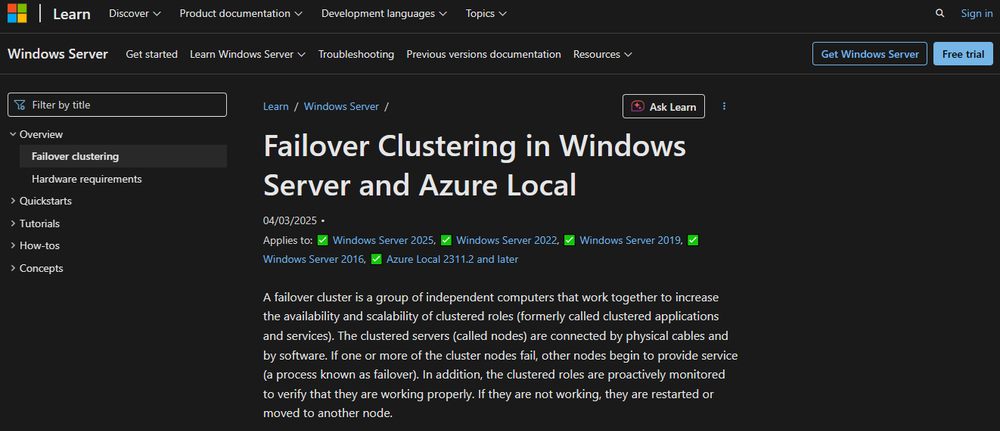Screen dimensions: 1000x431
Task: Click the Learn breadcrumb link
Action: 276,106
